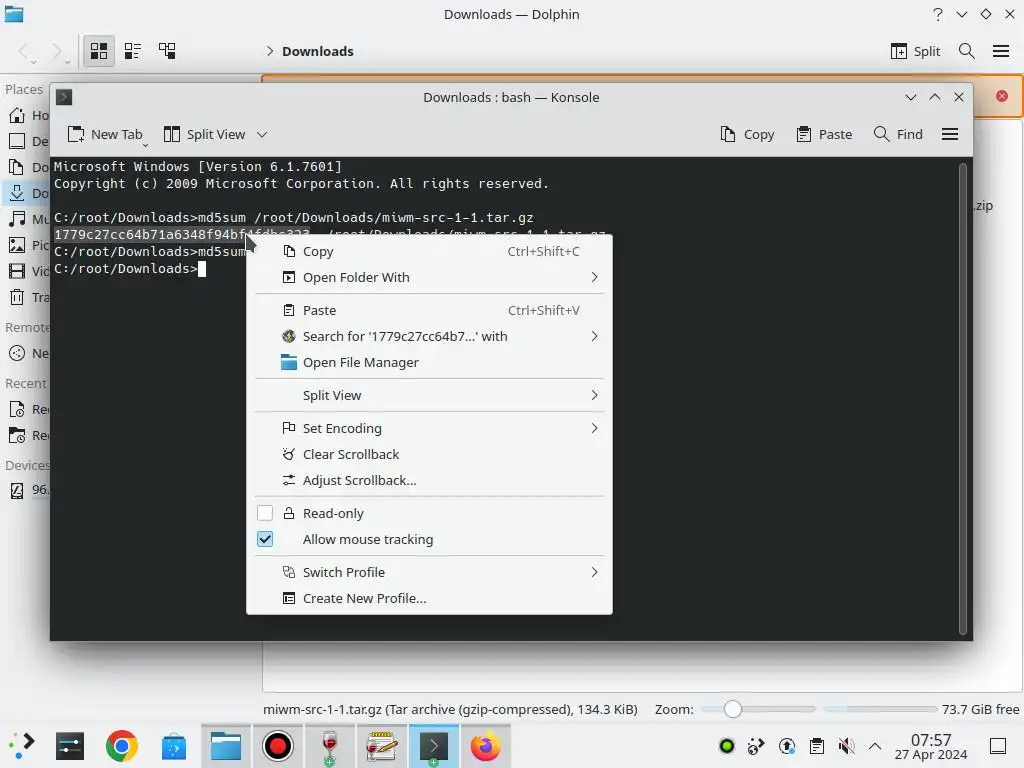Switch Dolphin to Compact view mode
The width and height of the screenshot is (1024, 768).
click(133, 51)
